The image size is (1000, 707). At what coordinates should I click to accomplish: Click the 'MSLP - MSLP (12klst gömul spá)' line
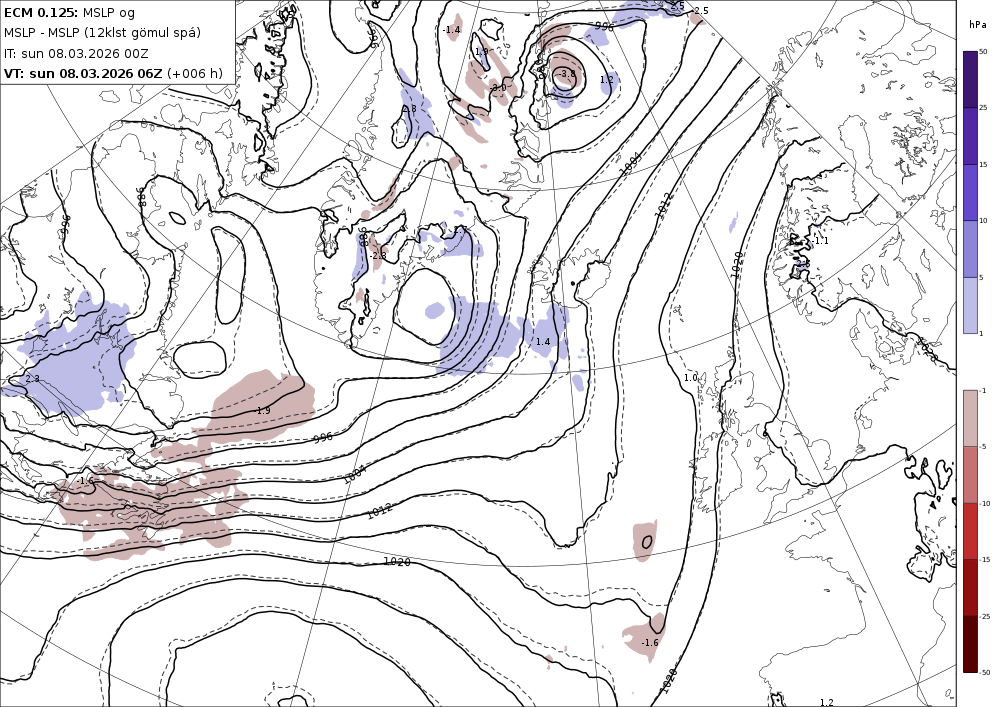(x=102, y=33)
